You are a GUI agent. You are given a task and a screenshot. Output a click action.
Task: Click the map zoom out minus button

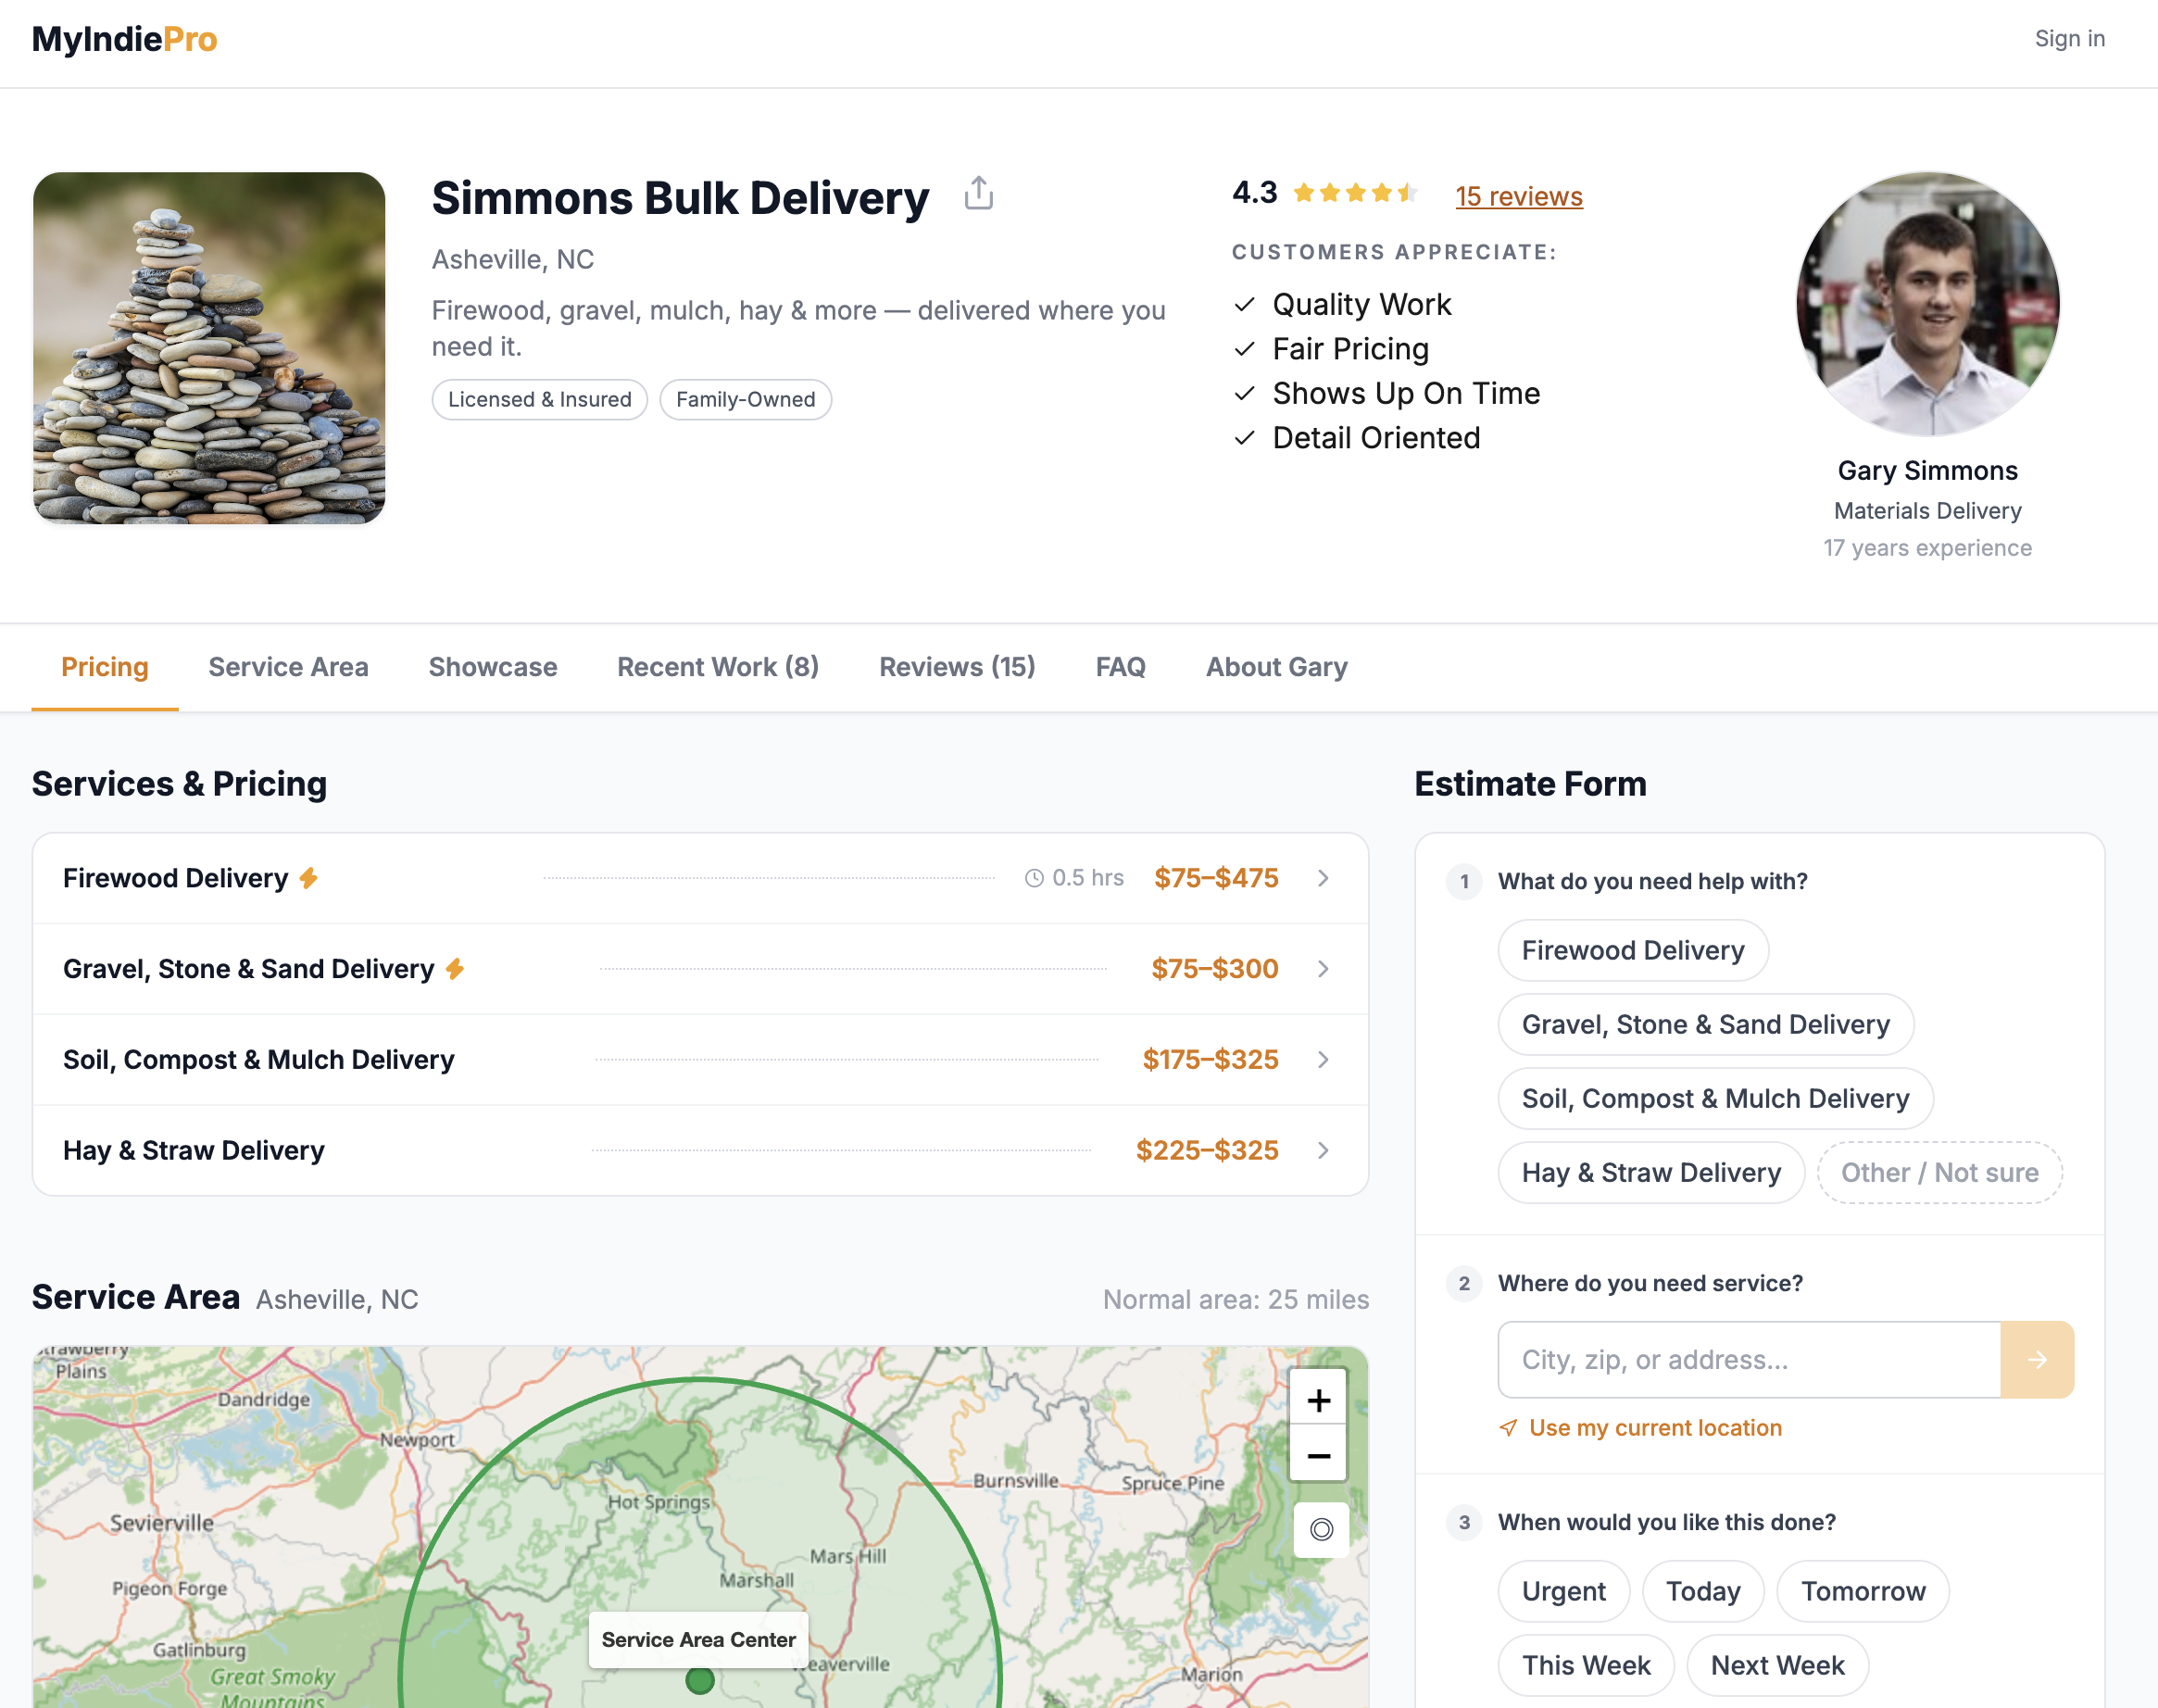point(1318,1455)
